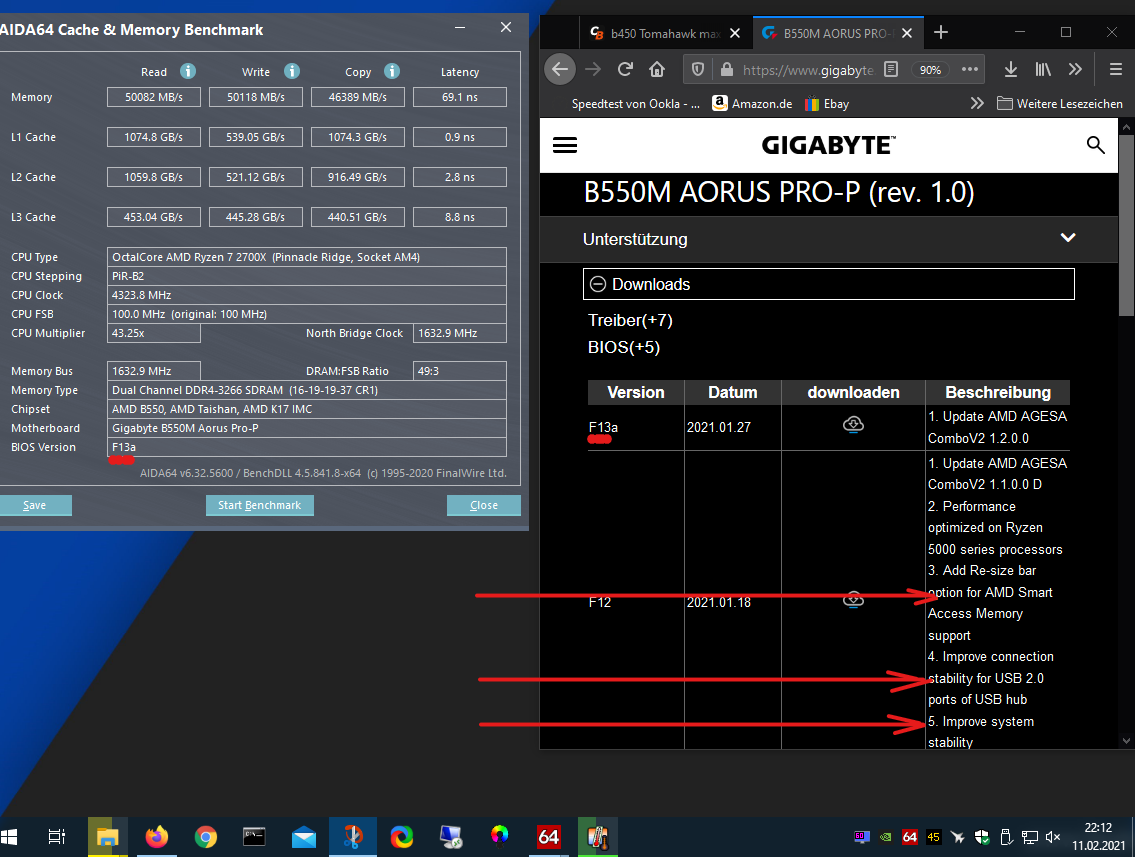Open the Amazon.de bookmark

(x=752, y=104)
